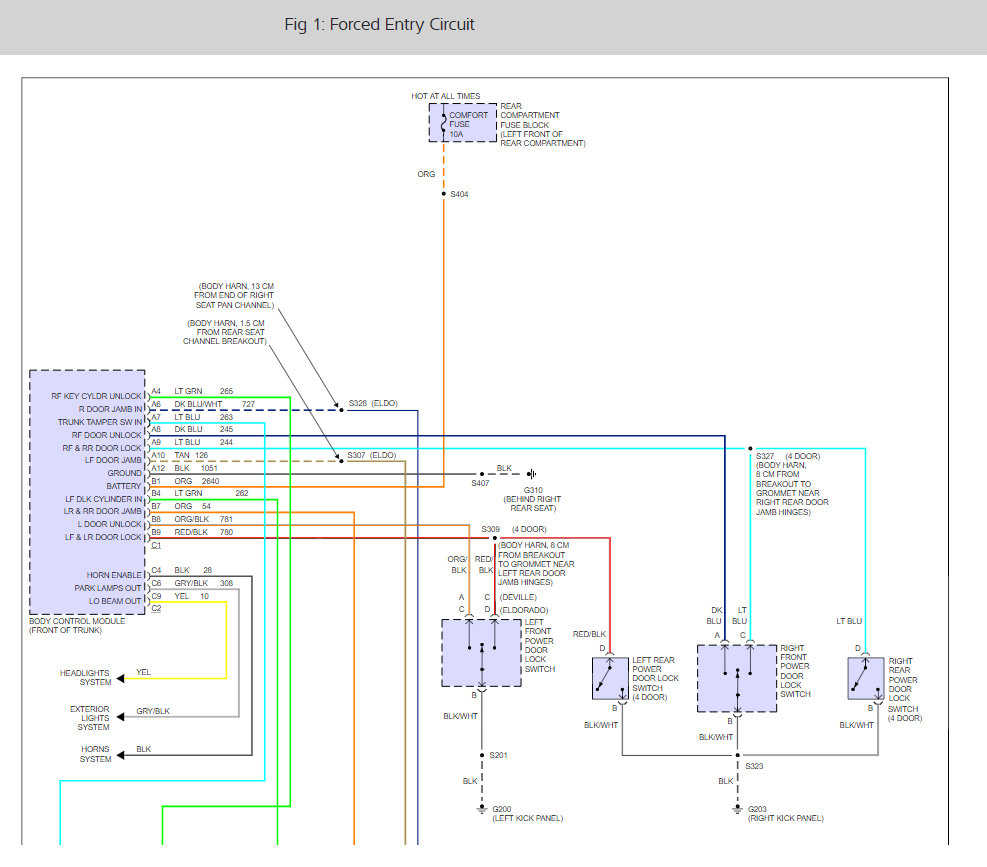Click the Right Rear Power Door Lock Switch symbol

point(865,678)
